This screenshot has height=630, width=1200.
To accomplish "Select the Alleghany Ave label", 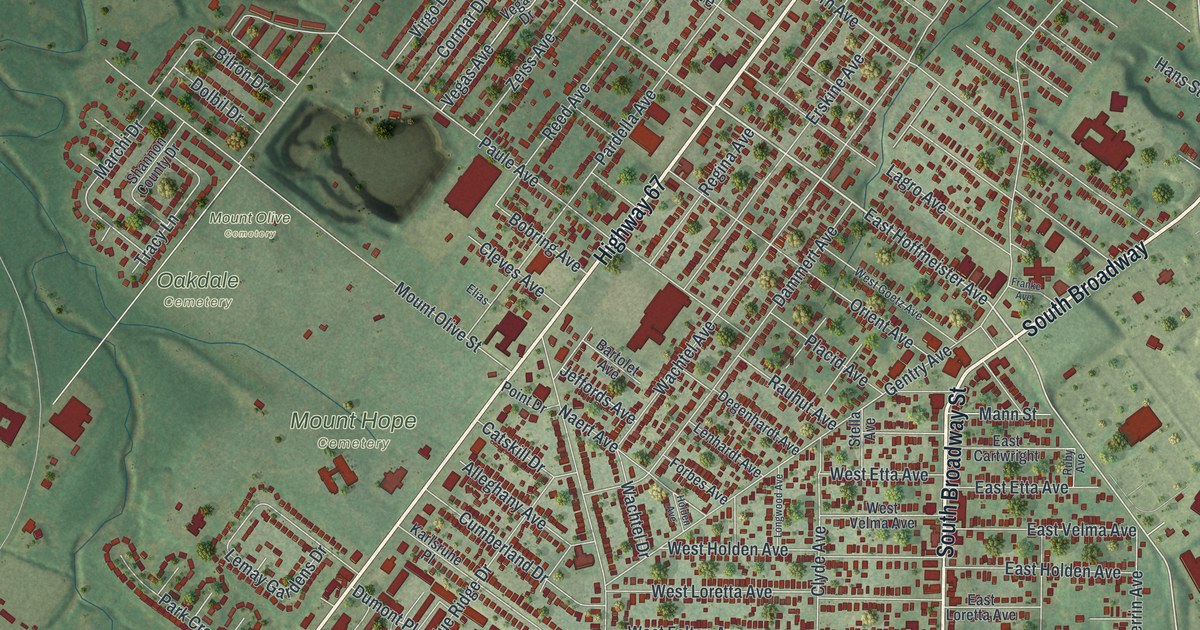I will [x=504, y=495].
